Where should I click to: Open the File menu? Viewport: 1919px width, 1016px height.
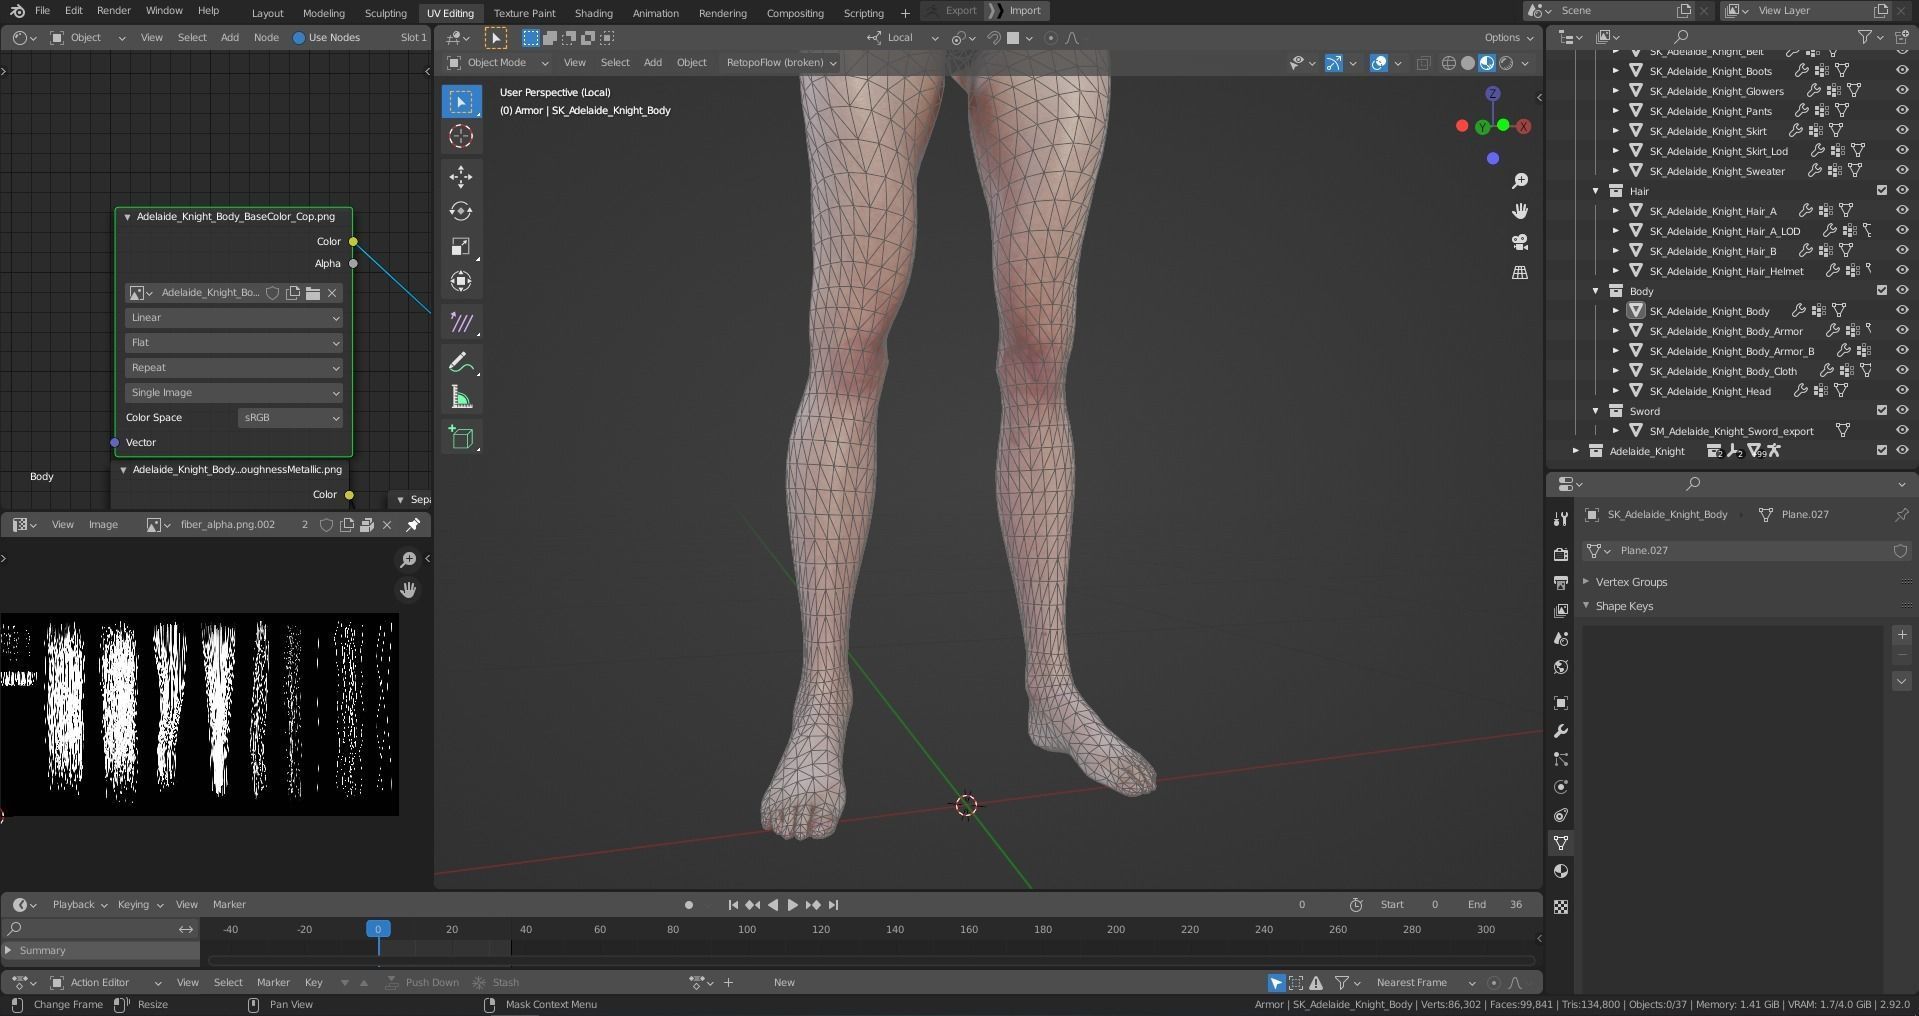pyautogui.click(x=42, y=11)
